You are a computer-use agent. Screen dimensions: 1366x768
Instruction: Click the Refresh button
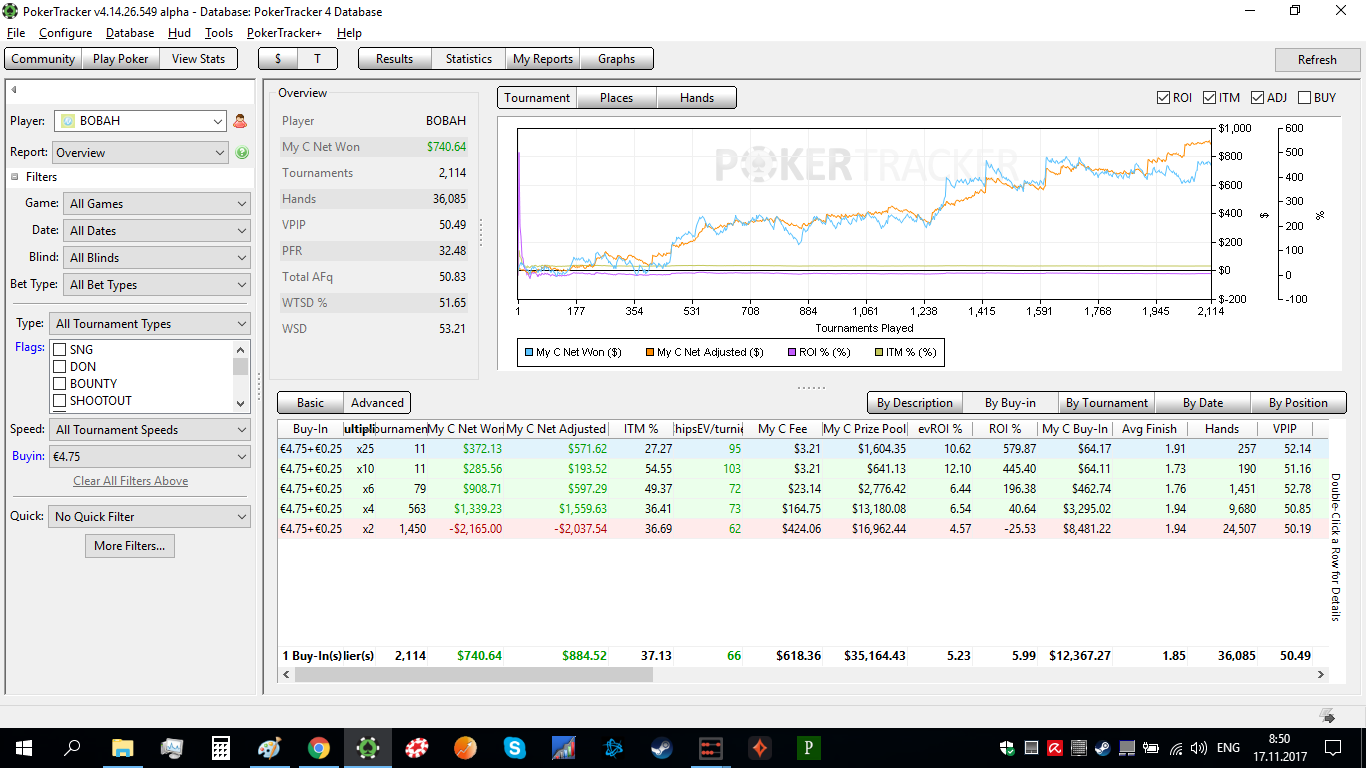[1317, 59]
